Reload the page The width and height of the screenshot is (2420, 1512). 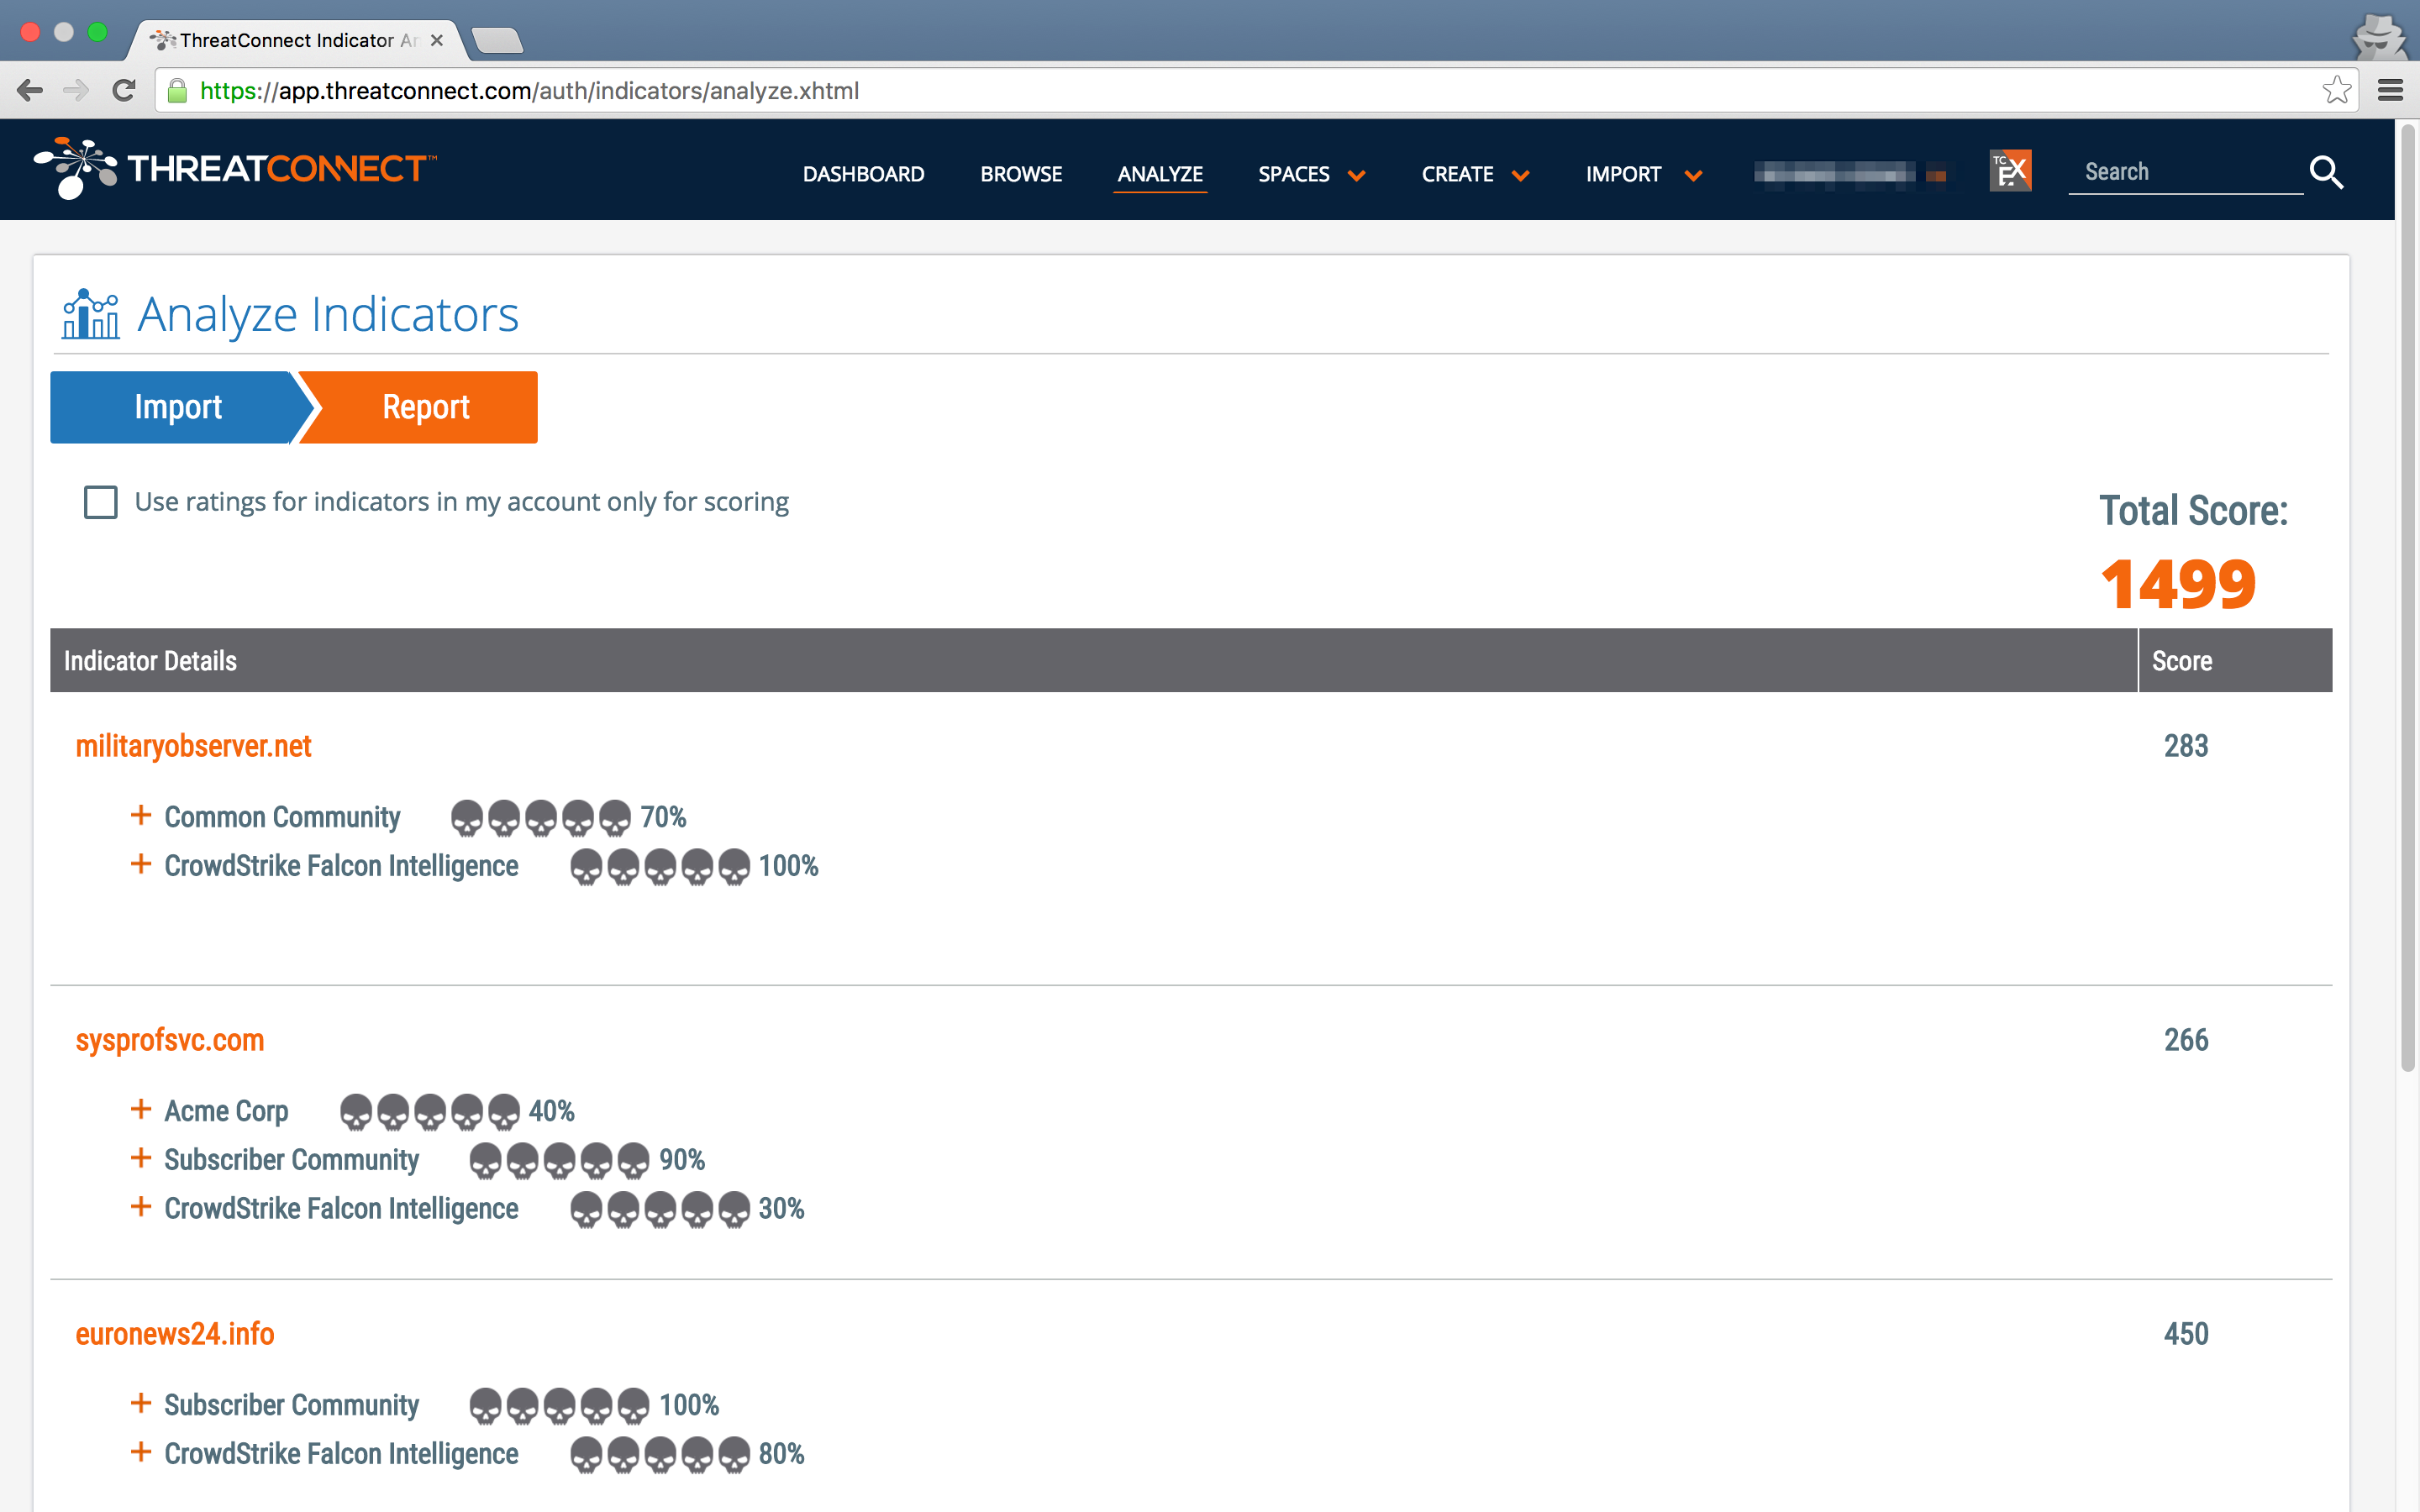point(124,91)
